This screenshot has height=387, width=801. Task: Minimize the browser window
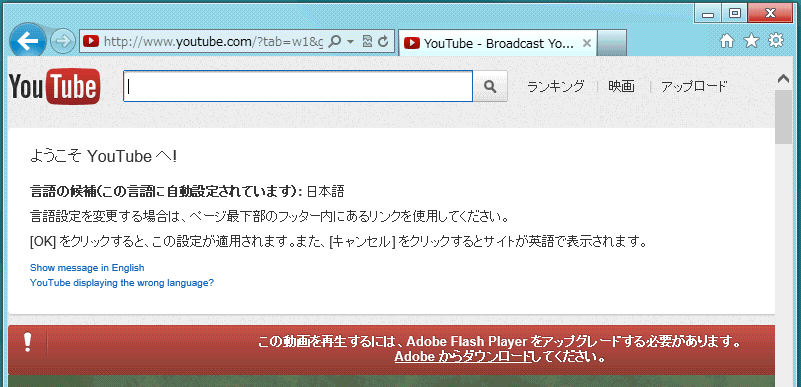coord(708,14)
